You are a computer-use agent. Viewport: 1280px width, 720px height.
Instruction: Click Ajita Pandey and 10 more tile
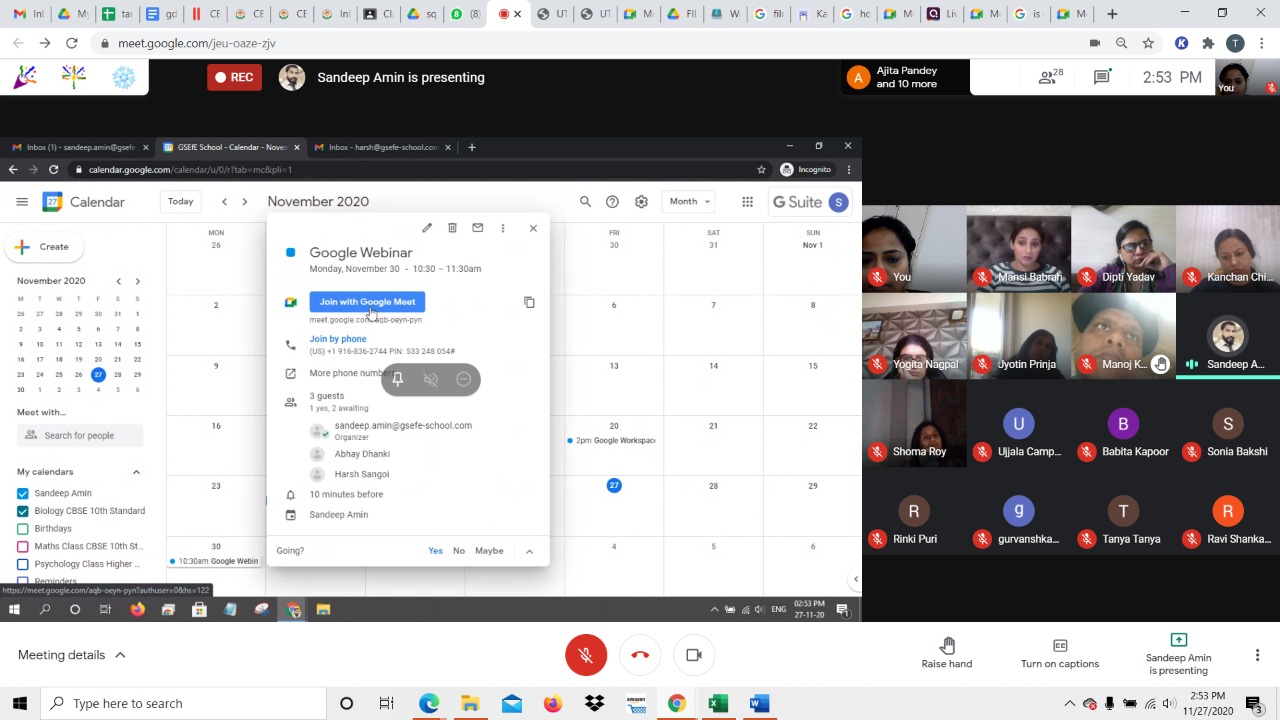[906, 77]
